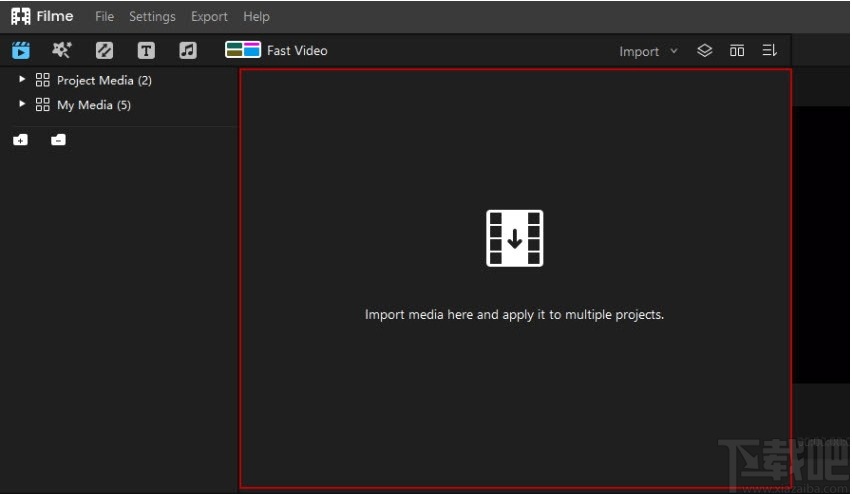Screen dimensions: 852x494
Task: Click the Import button
Action: click(639, 51)
